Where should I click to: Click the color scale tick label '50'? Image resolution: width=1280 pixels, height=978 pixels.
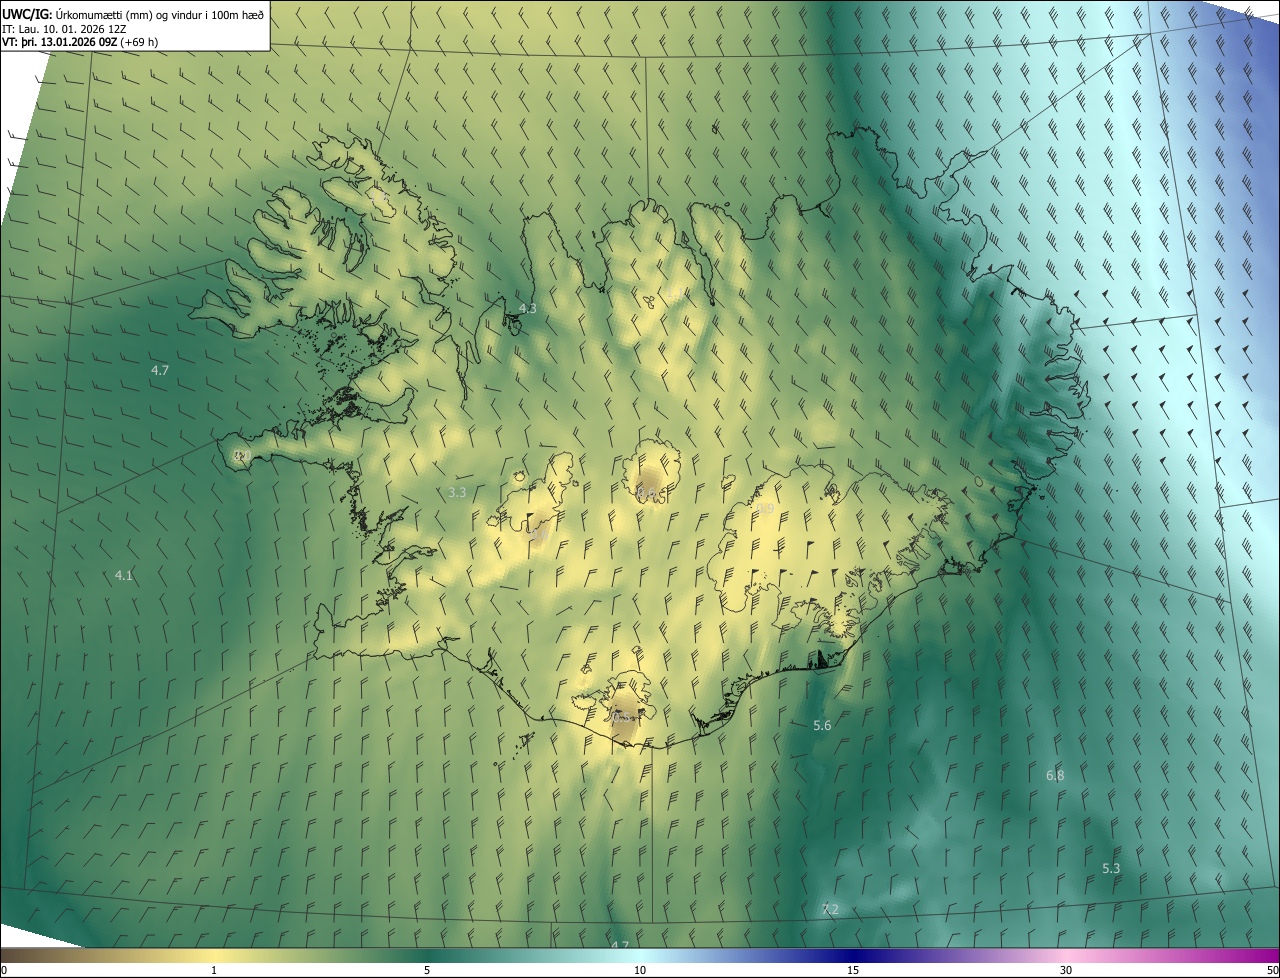pos(1271,970)
